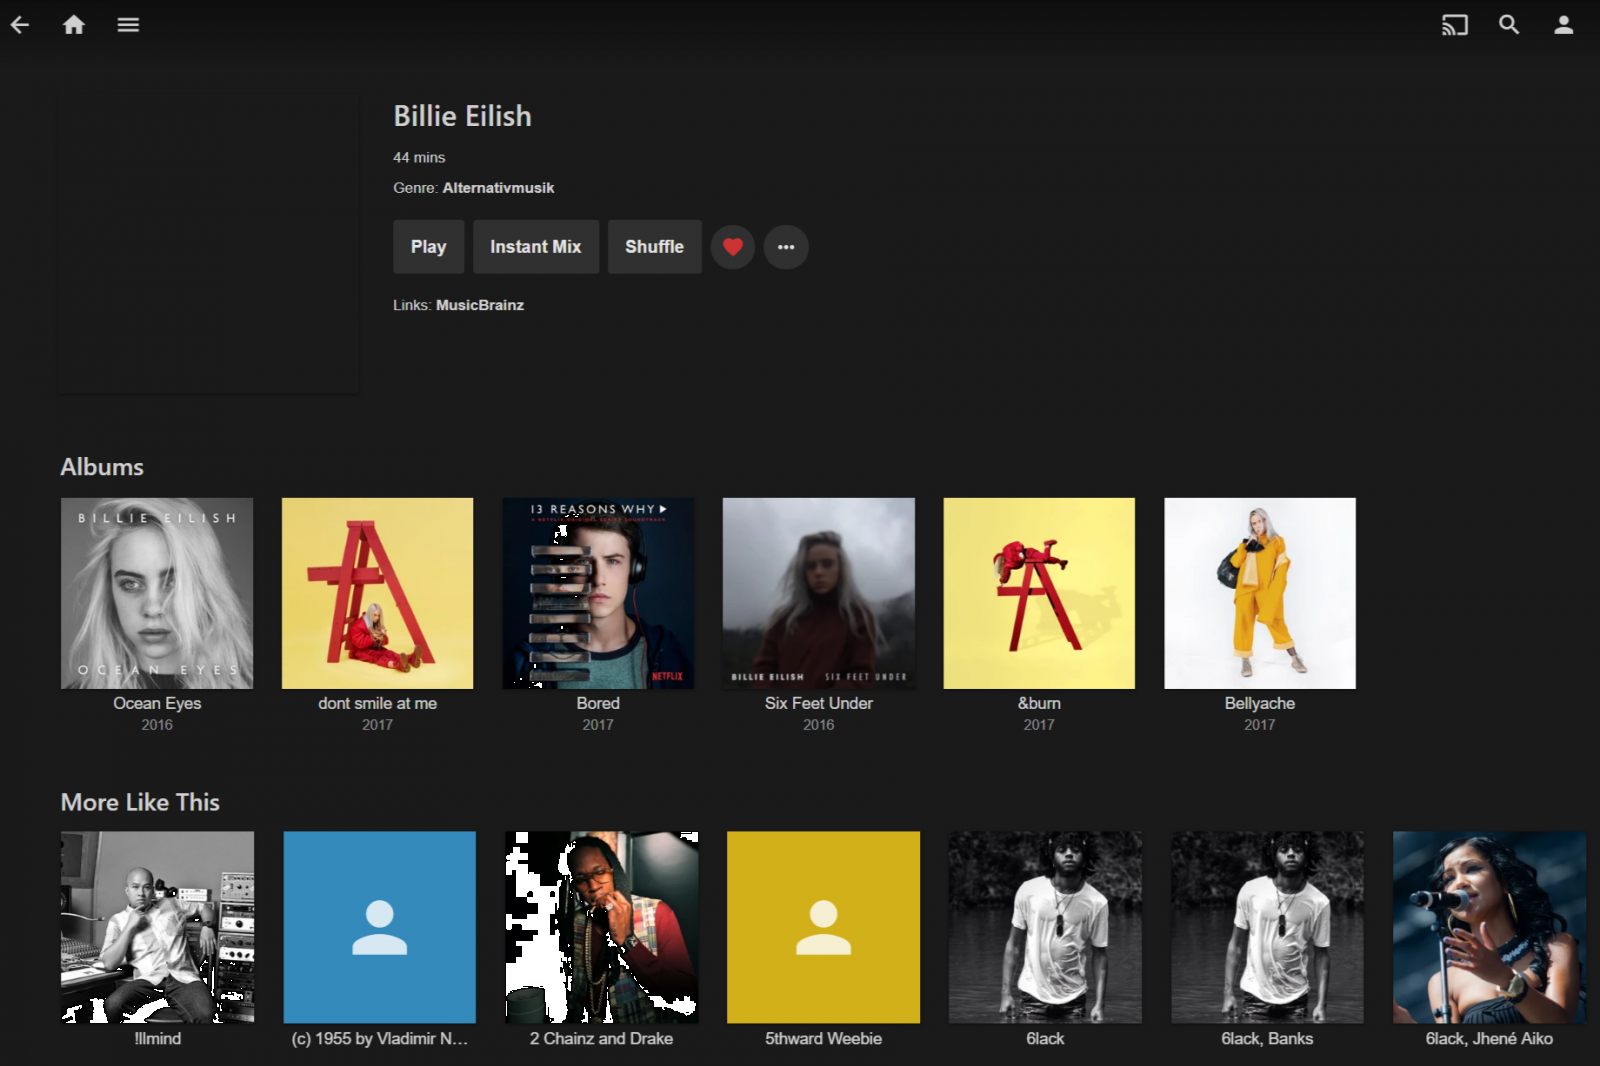
Task: Open the hamburger menu
Action: (x=128, y=25)
